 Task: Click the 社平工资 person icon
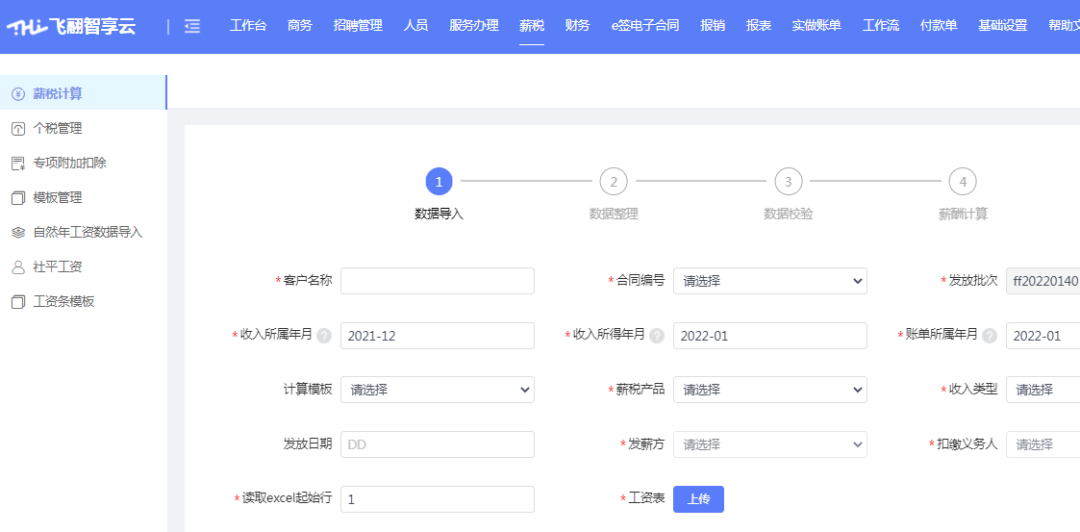pos(19,267)
